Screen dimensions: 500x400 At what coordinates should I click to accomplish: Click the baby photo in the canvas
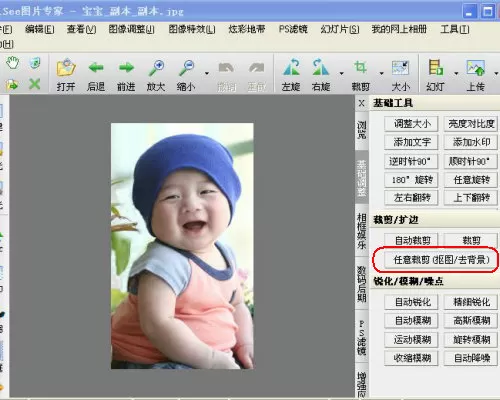182,246
